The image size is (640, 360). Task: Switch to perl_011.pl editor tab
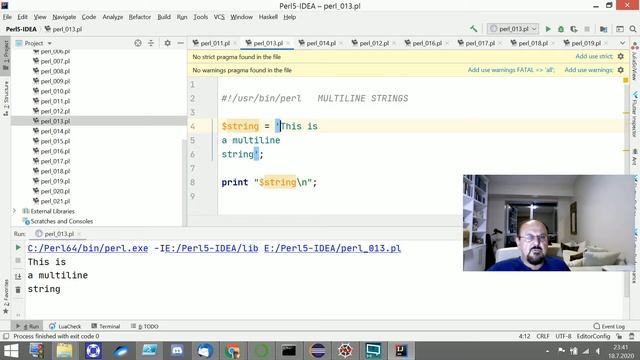coord(215,43)
